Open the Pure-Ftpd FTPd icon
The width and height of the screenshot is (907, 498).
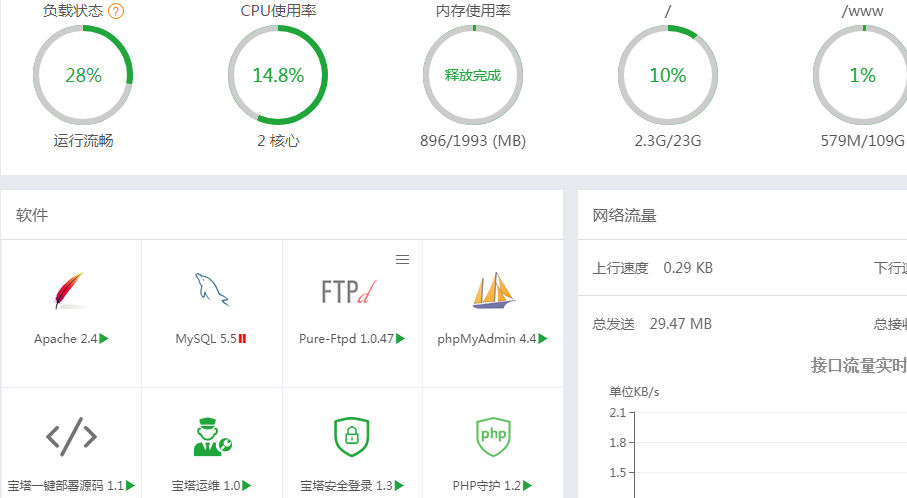tap(348, 291)
